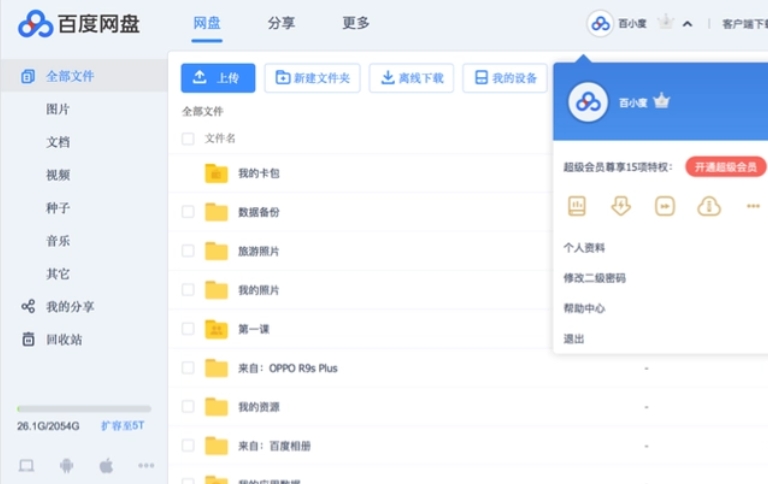Open 文档 category in sidebar

(x=58, y=142)
